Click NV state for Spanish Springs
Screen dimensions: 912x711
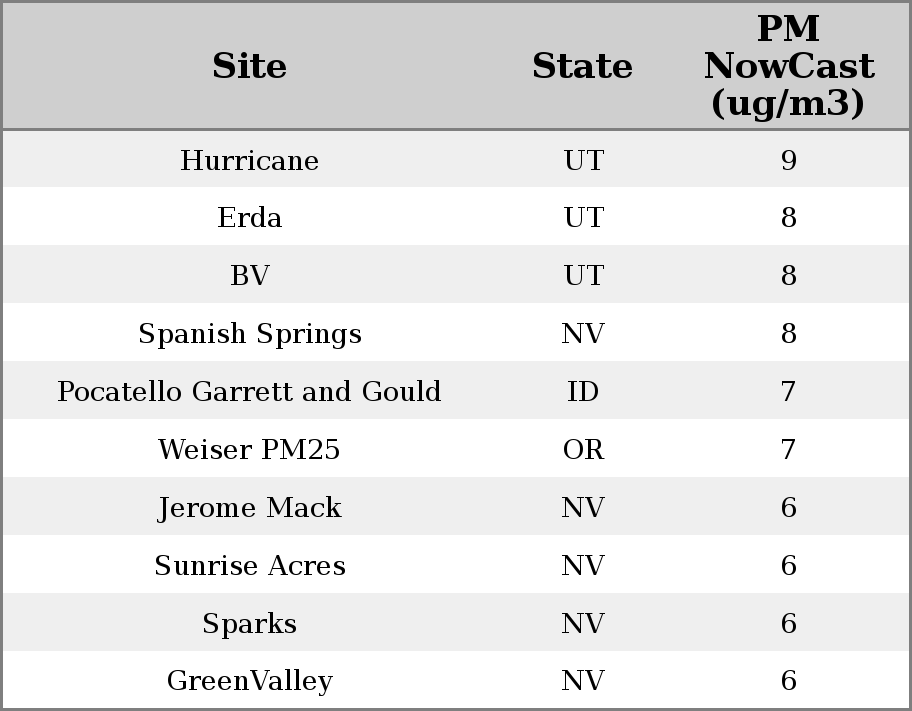coord(583,334)
